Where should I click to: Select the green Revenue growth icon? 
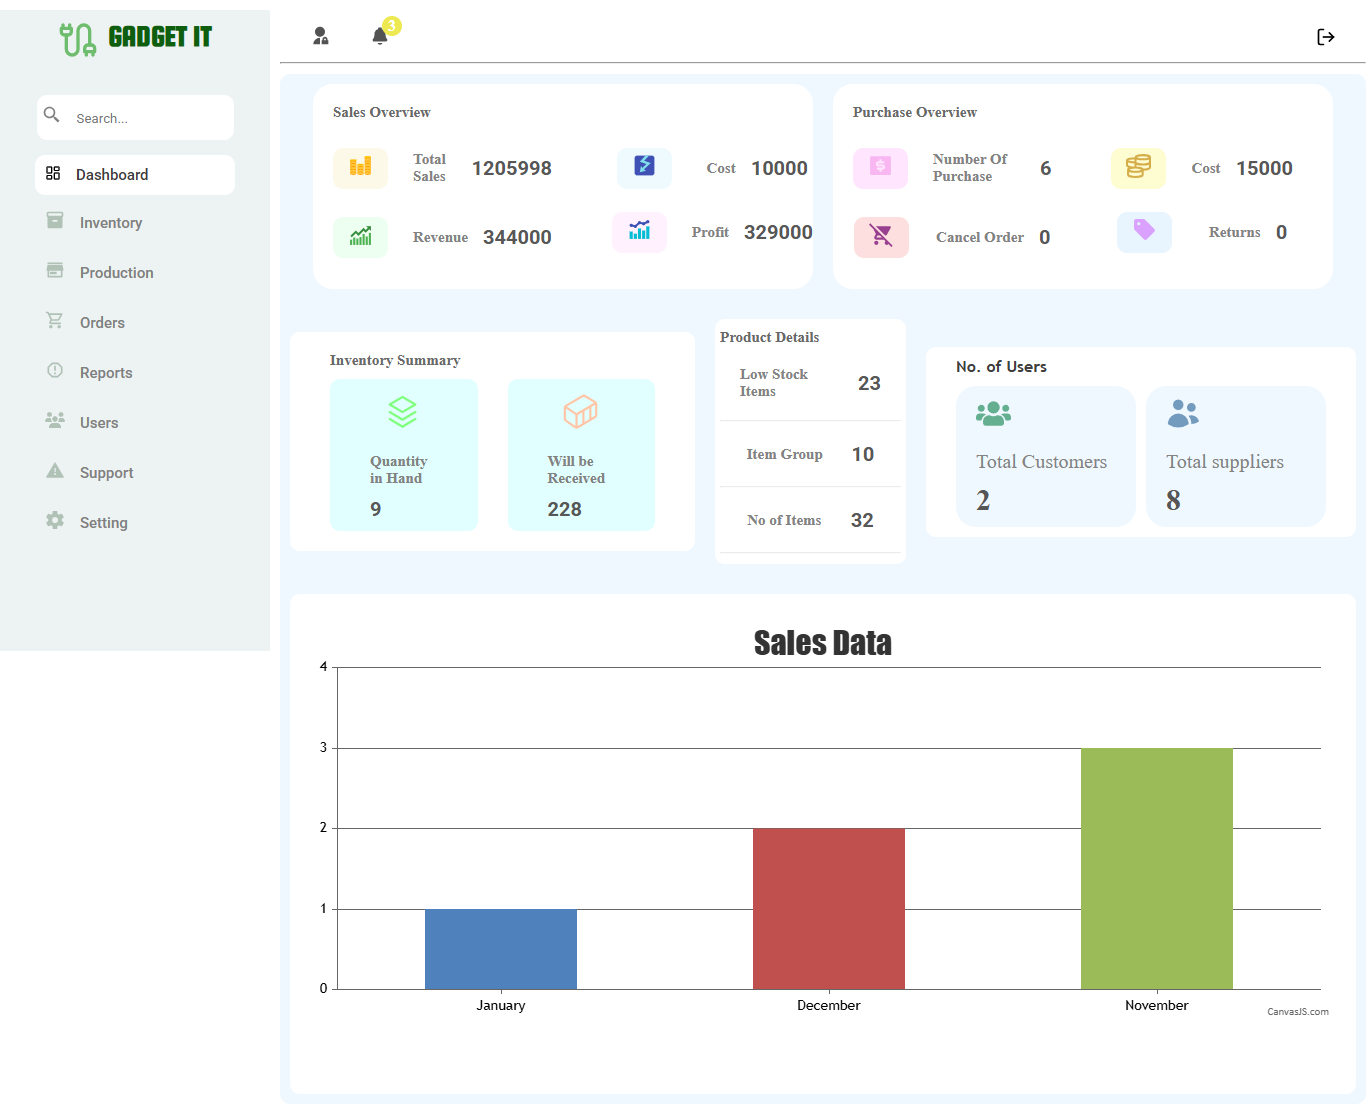pyautogui.click(x=360, y=237)
